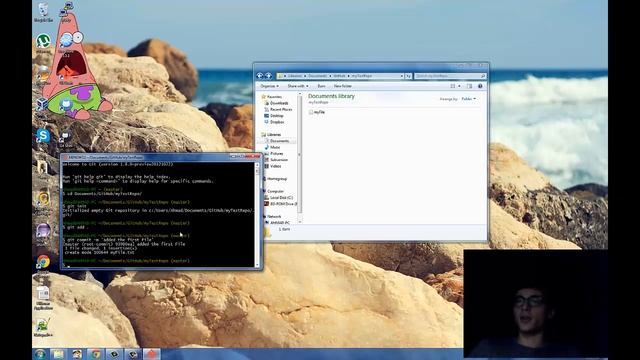This screenshot has width=640, height=360.
Task: Open the address bar history dropdown
Action: pyautogui.click(x=402, y=76)
